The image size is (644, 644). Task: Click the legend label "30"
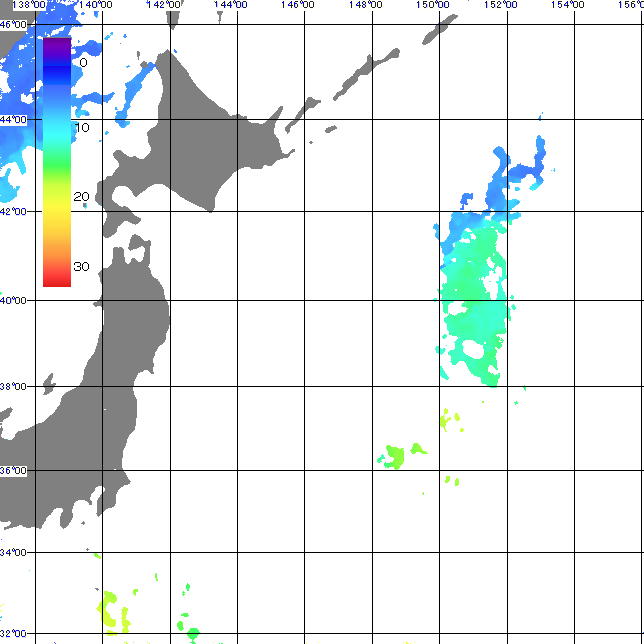point(82,266)
